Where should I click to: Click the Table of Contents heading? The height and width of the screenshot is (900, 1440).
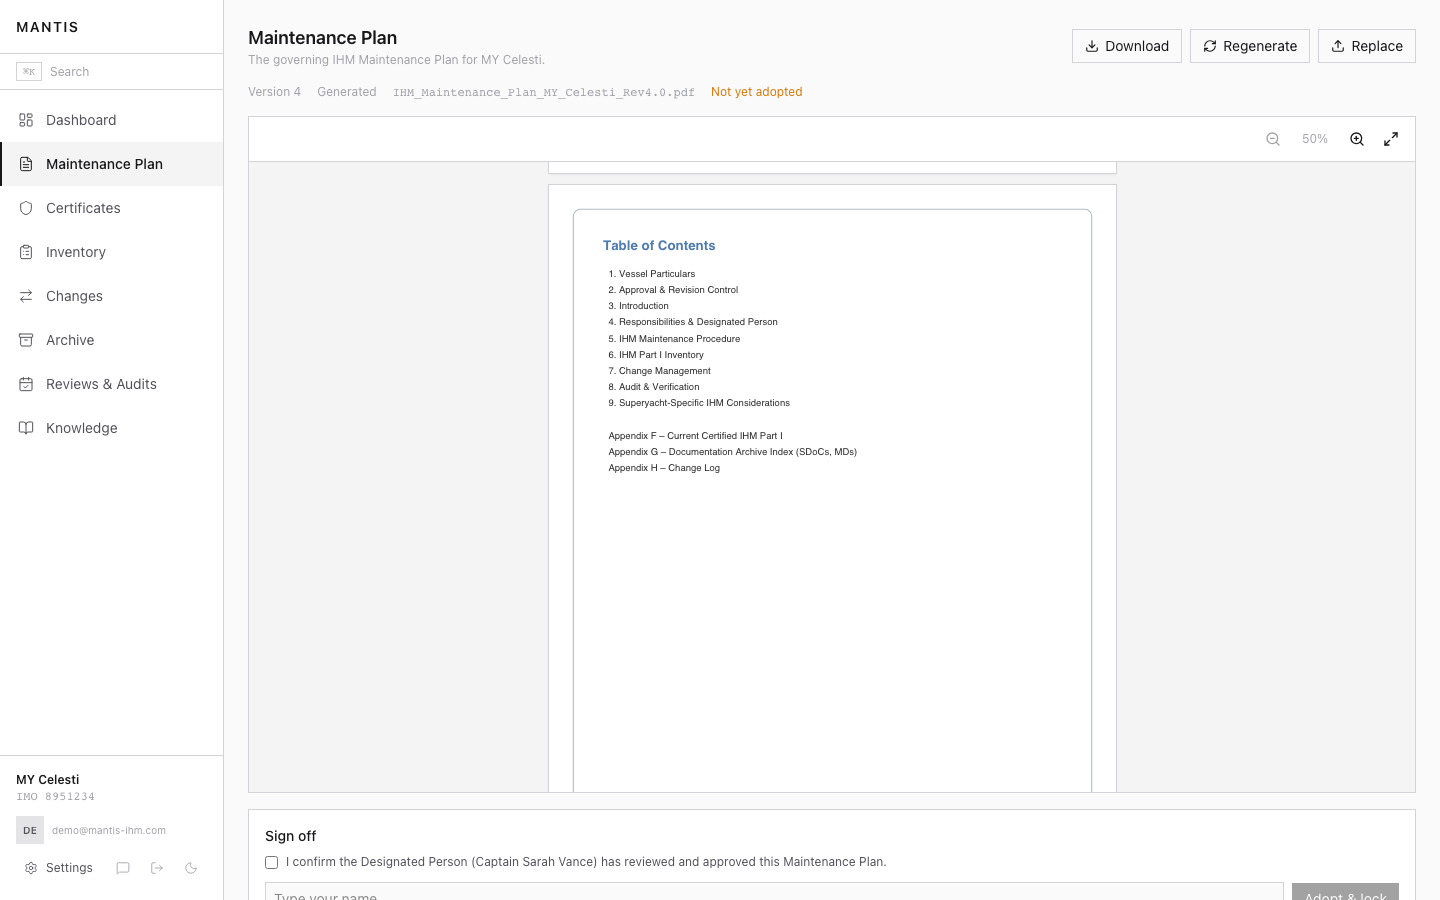[659, 245]
